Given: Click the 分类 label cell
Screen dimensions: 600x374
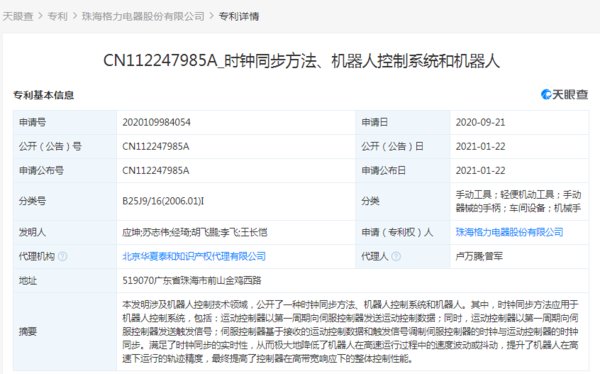Looking at the screenshot, I should [x=403, y=201].
